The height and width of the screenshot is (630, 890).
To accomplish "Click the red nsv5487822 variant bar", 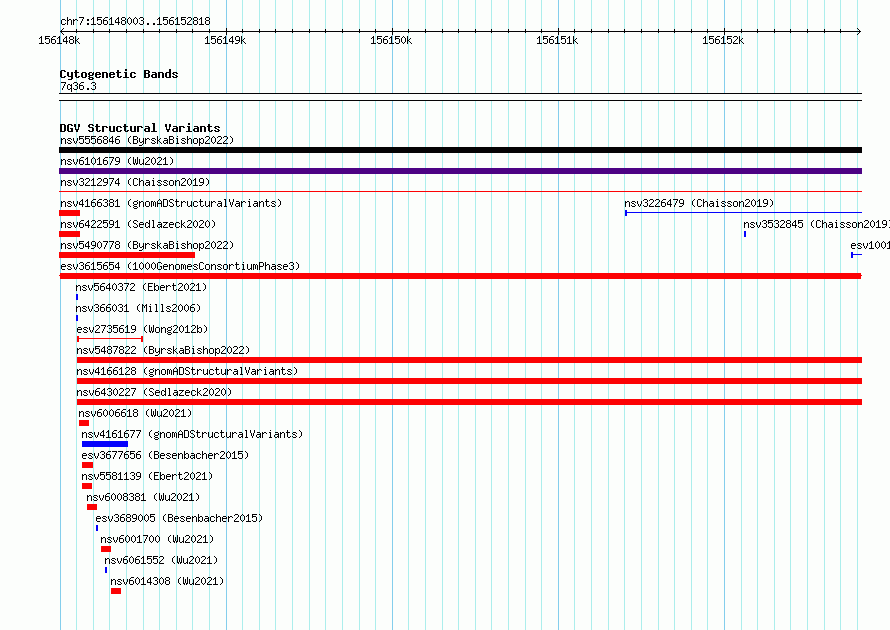I will pyautogui.click(x=469, y=360).
